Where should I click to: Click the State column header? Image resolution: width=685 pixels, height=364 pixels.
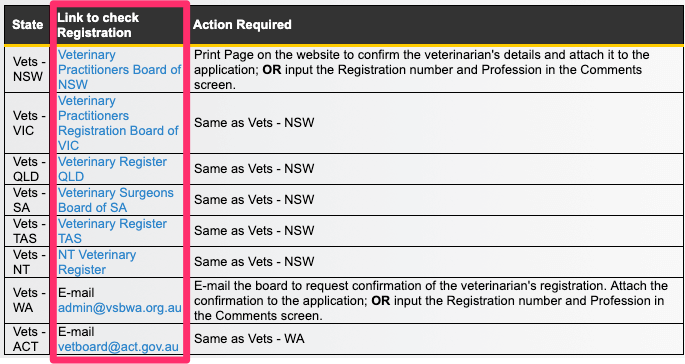coord(28,24)
